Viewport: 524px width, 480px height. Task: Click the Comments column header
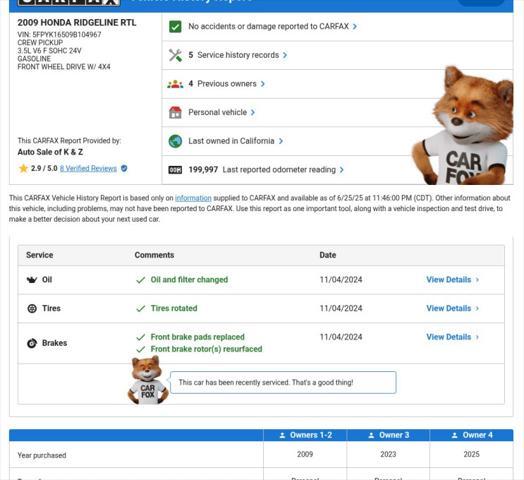click(154, 255)
